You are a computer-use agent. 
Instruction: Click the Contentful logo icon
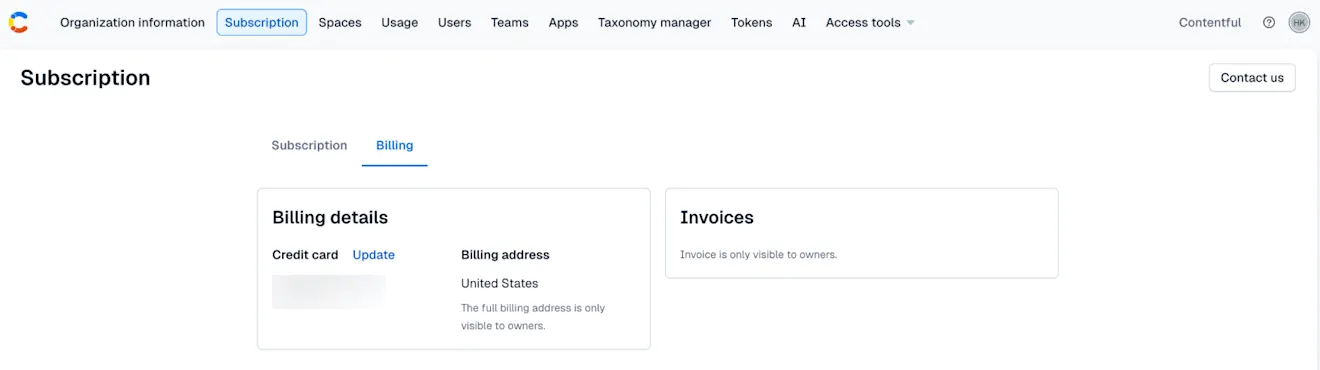pos(18,22)
